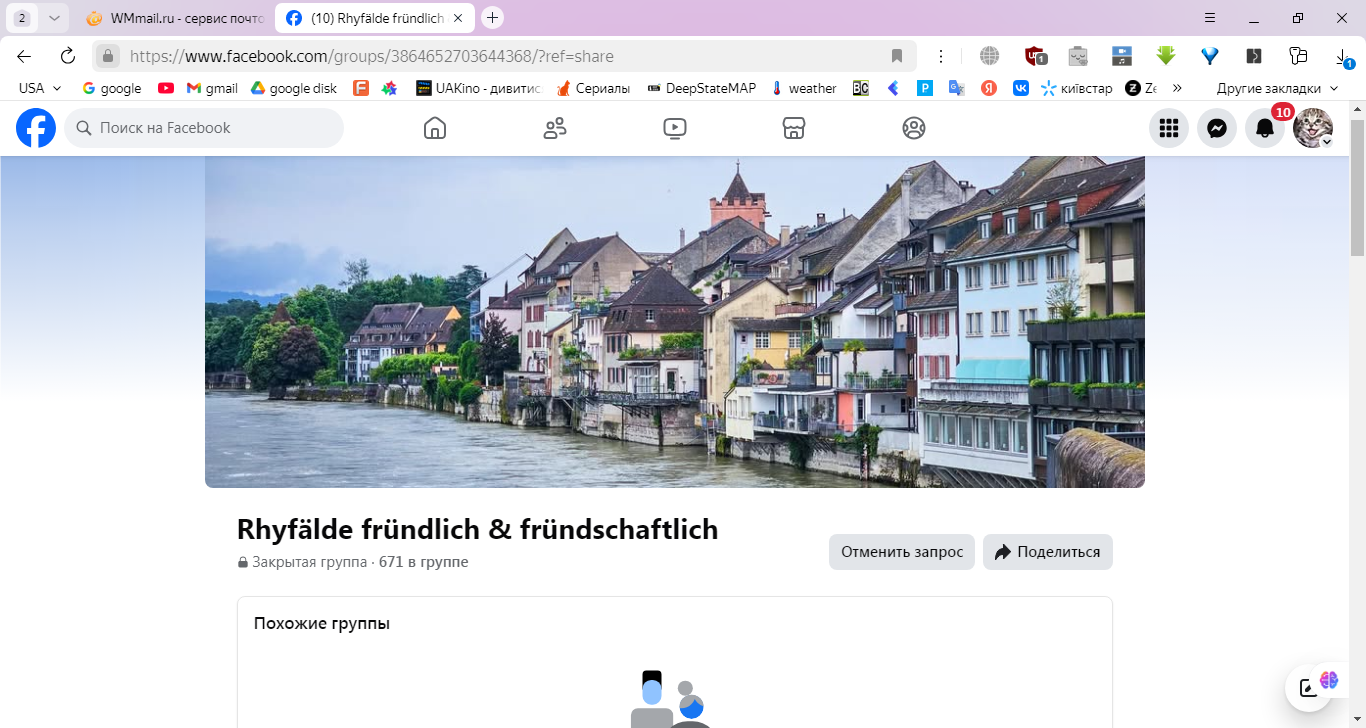The image size is (1366, 728).
Task: Click the page vertical scrollbar thumb
Action: (1357, 187)
